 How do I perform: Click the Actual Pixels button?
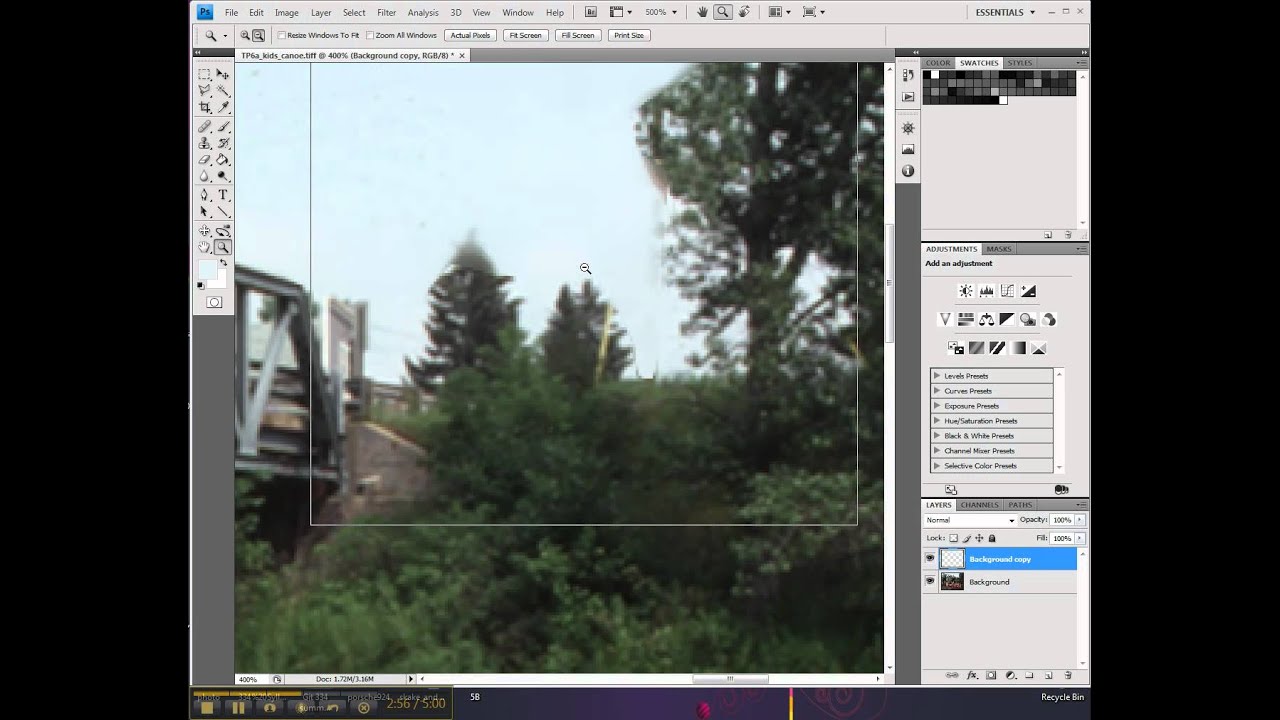(470, 35)
